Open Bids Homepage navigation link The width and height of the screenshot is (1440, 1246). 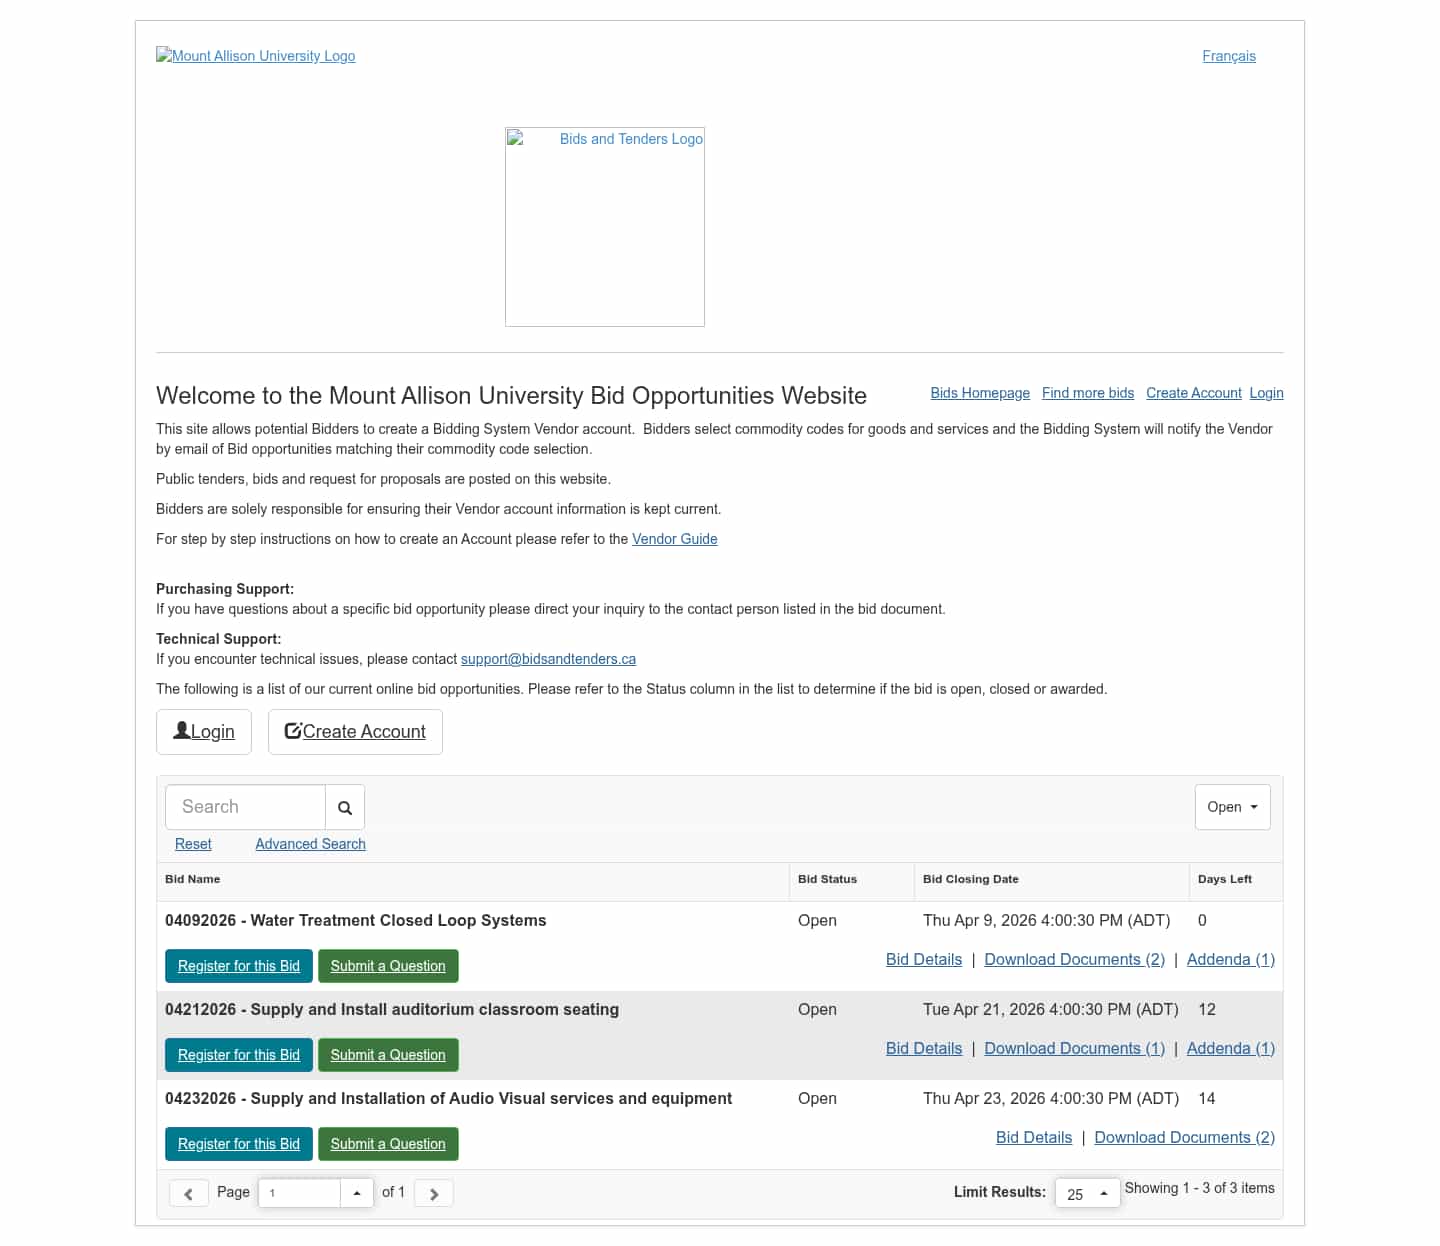tap(980, 393)
